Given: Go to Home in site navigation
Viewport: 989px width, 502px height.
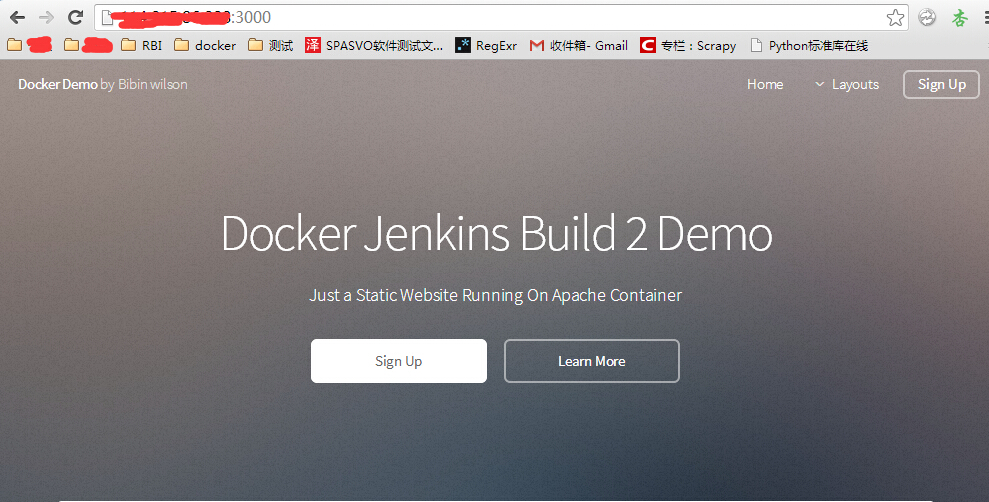Looking at the screenshot, I should coord(765,85).
